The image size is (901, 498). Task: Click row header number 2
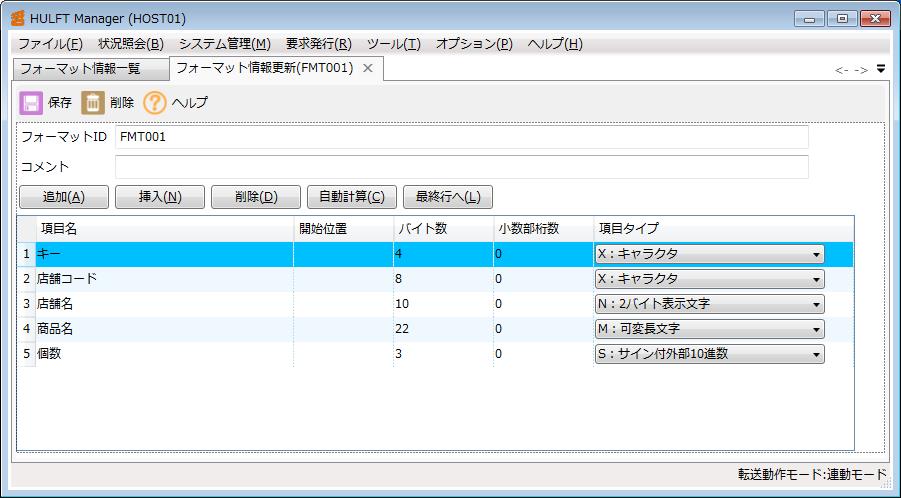(26, 279)
